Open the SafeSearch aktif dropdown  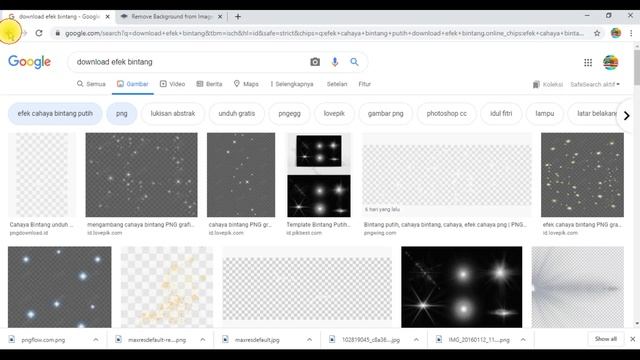click(x=595, y=84)
